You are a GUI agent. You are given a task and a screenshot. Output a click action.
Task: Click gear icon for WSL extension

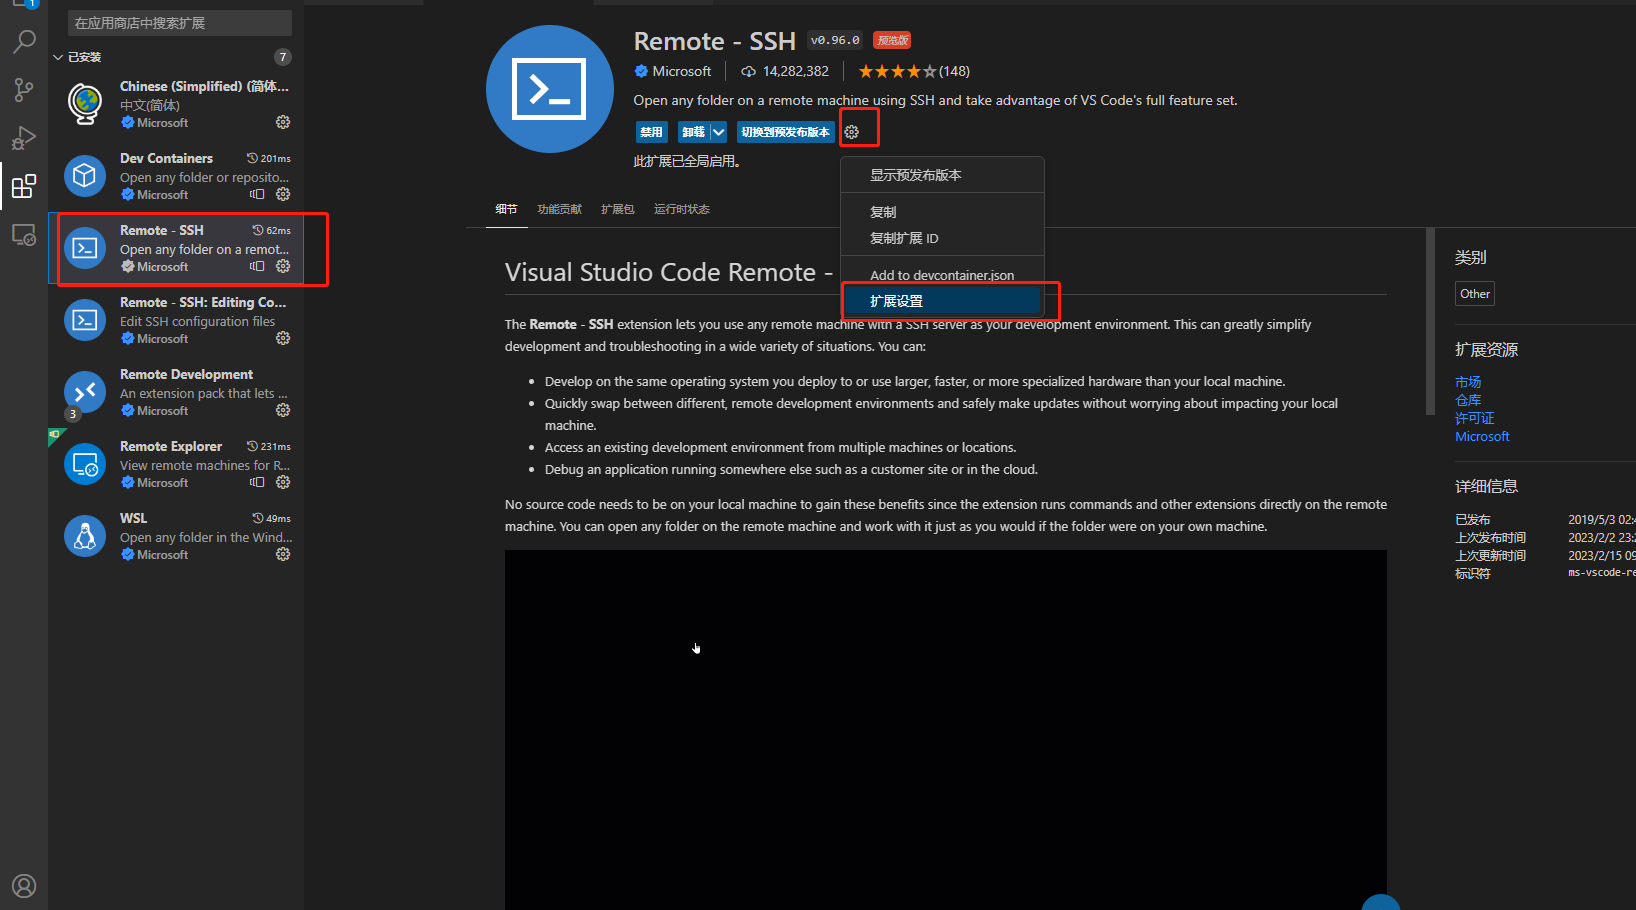click(x=283, y=554)
